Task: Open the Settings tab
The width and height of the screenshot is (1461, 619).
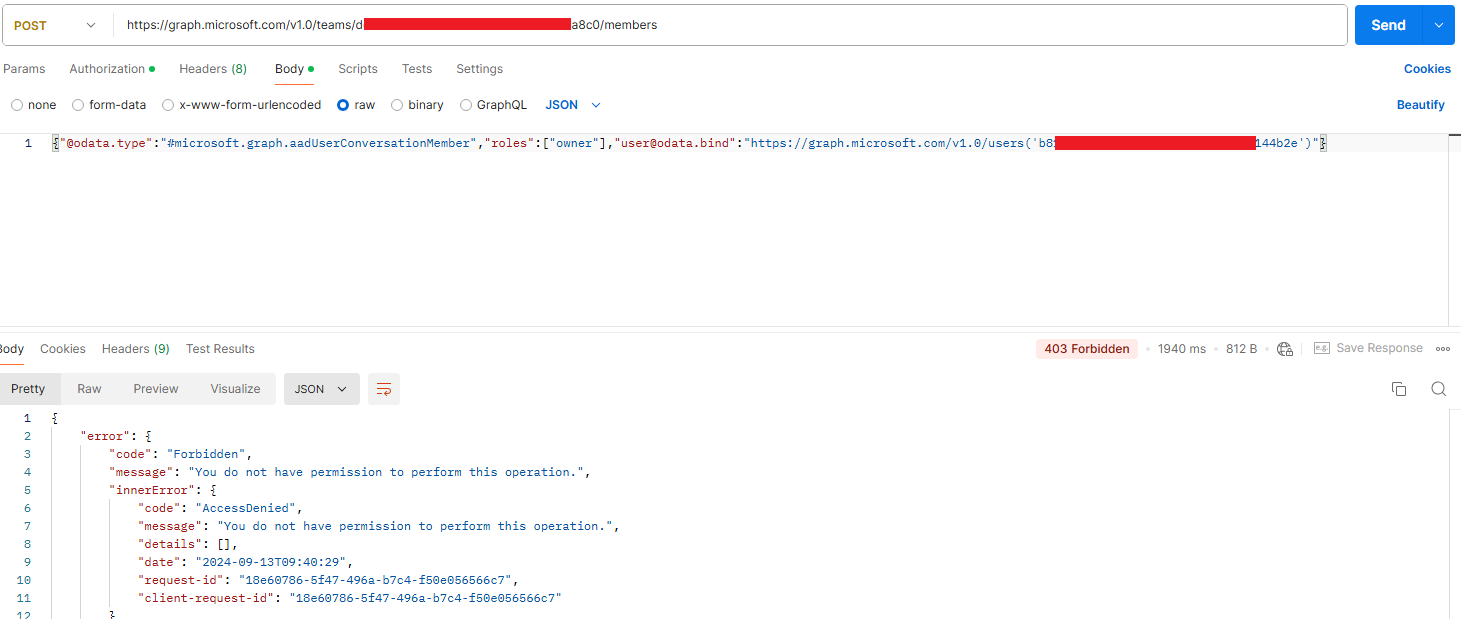Action: tap(479, 69)
